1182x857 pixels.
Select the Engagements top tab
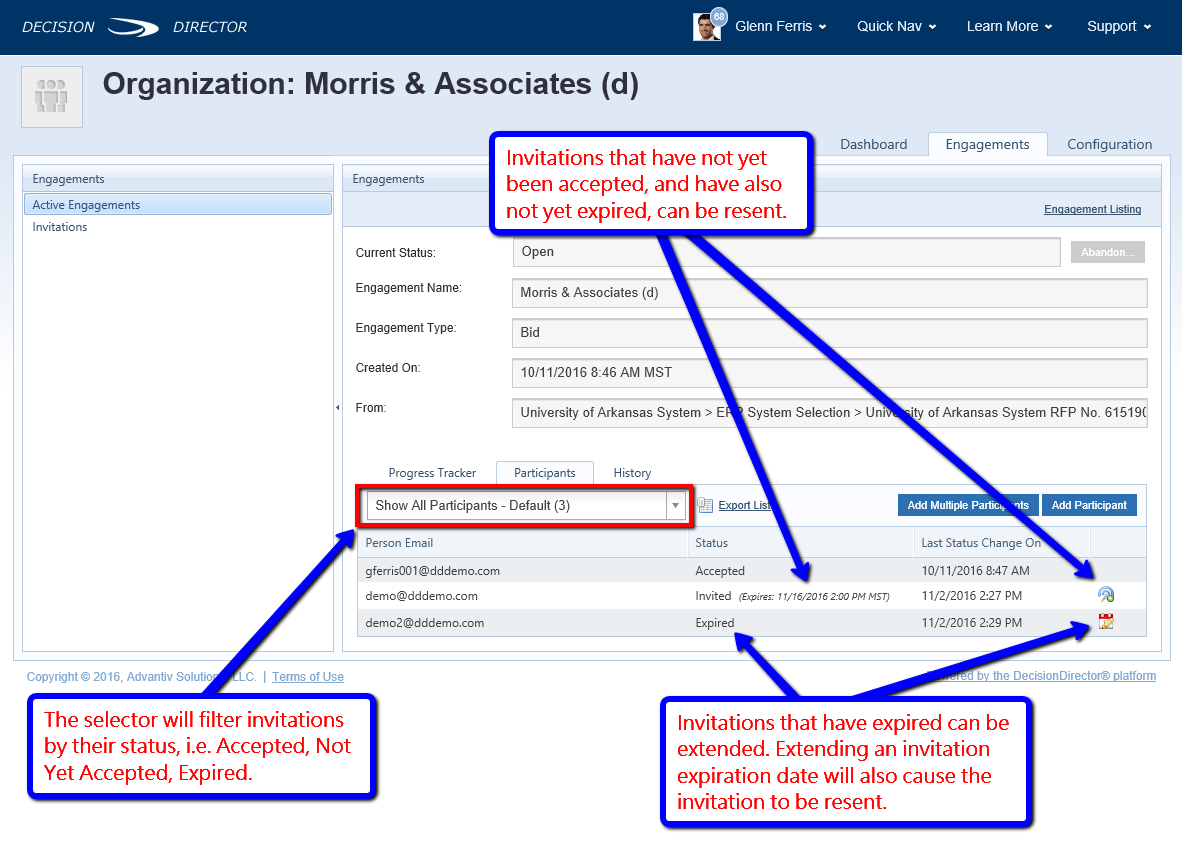coord(987,144)
